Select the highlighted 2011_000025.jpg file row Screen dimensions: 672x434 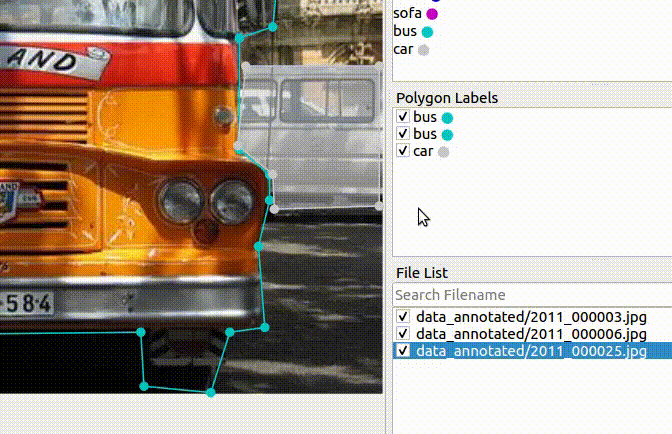click(532, 351)
